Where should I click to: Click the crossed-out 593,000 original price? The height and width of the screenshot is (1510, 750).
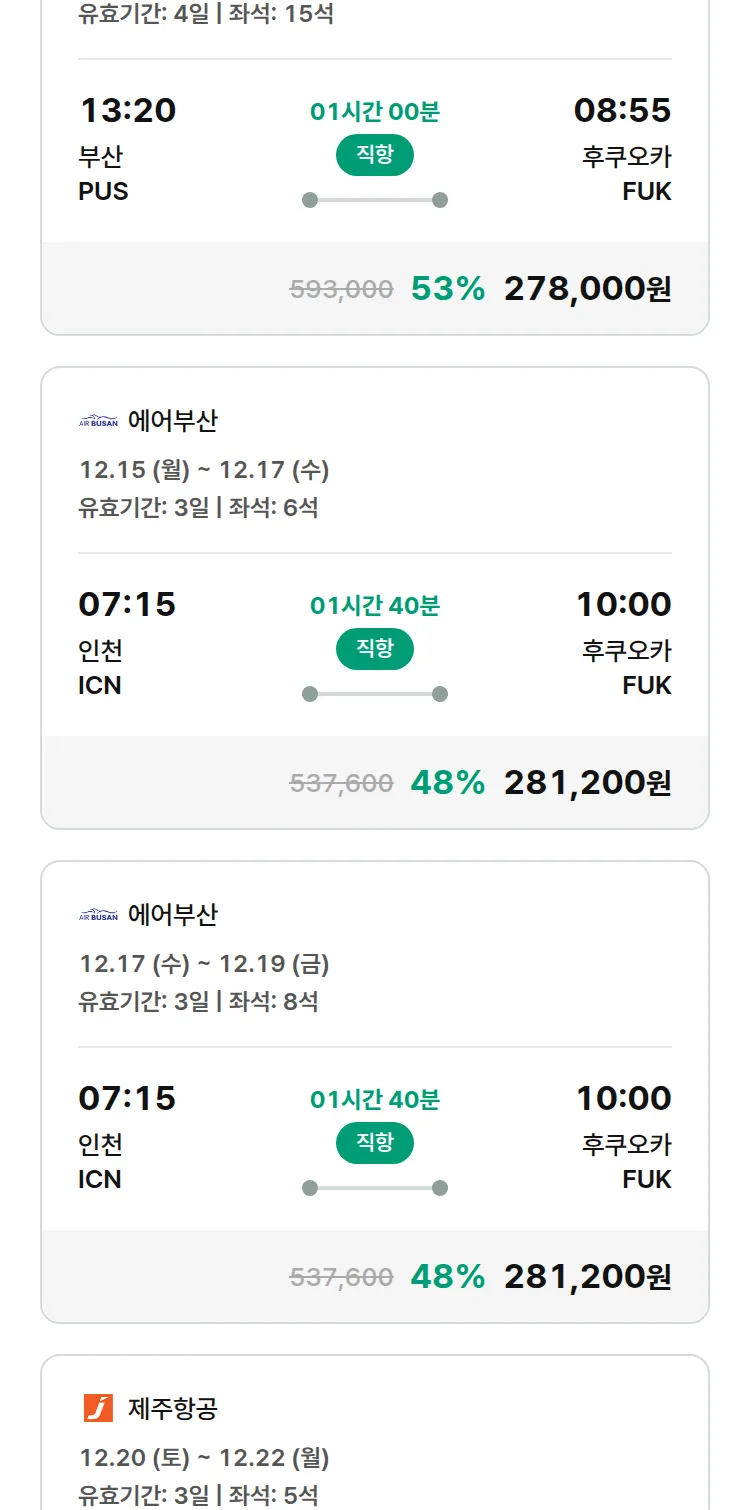(341, 290)
